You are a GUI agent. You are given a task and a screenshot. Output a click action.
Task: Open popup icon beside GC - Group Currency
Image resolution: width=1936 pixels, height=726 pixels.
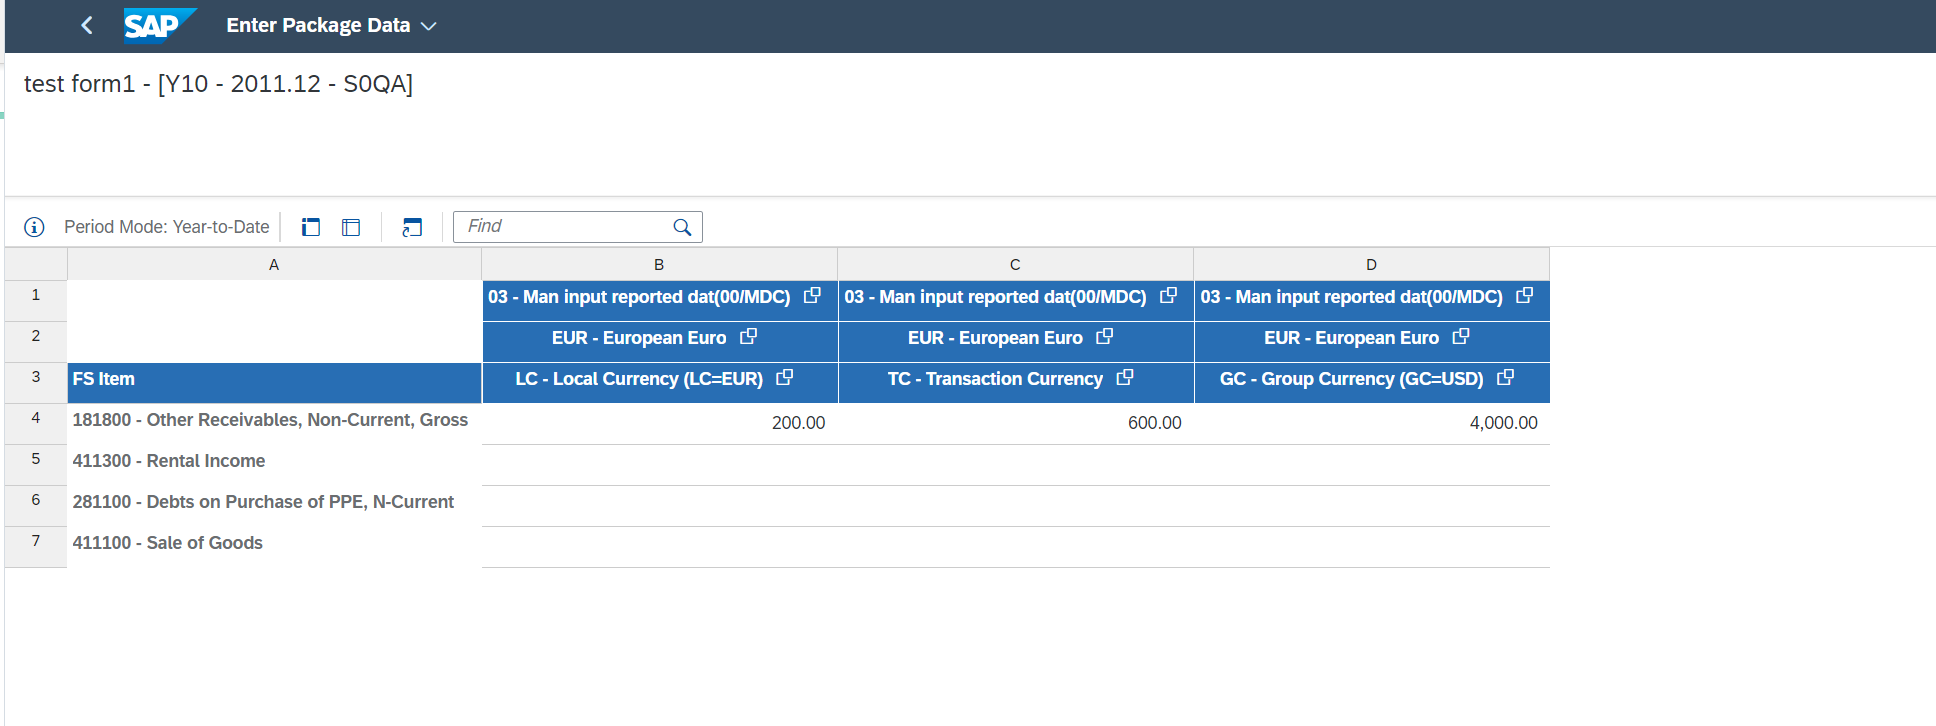click(1505, 378)
